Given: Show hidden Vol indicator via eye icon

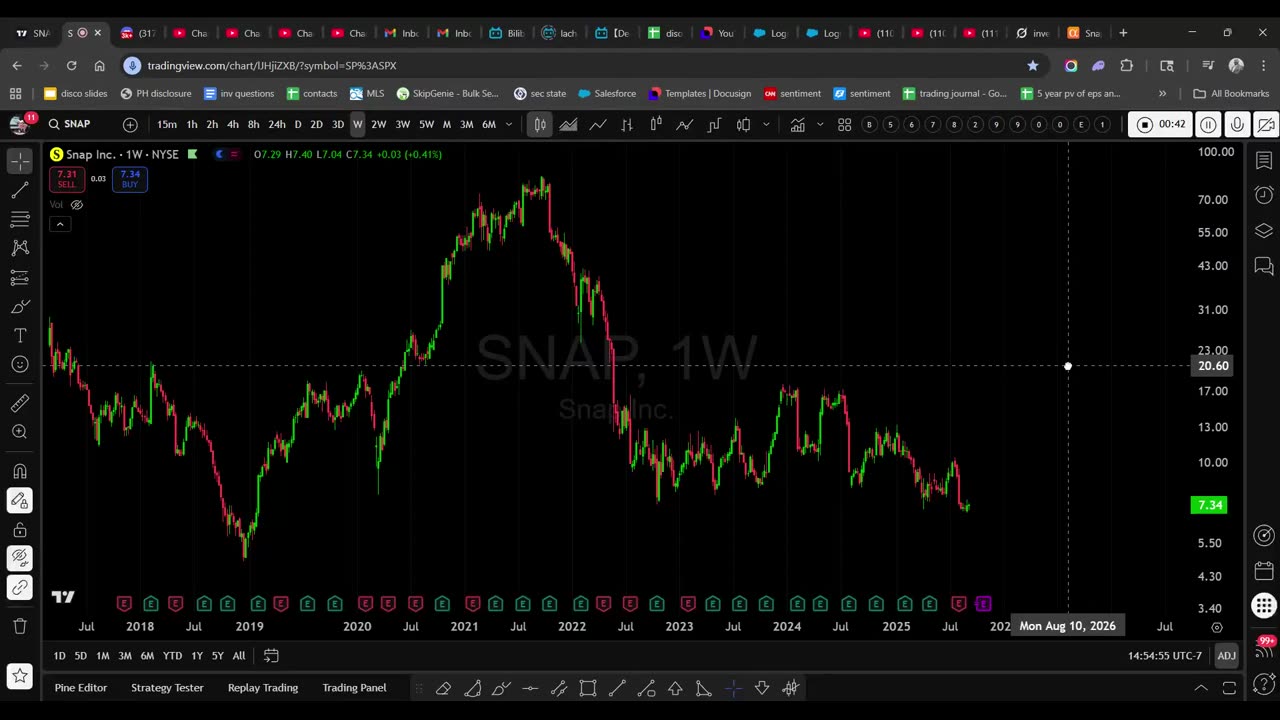Looking at the screenshot, I should tap(77, 204).
